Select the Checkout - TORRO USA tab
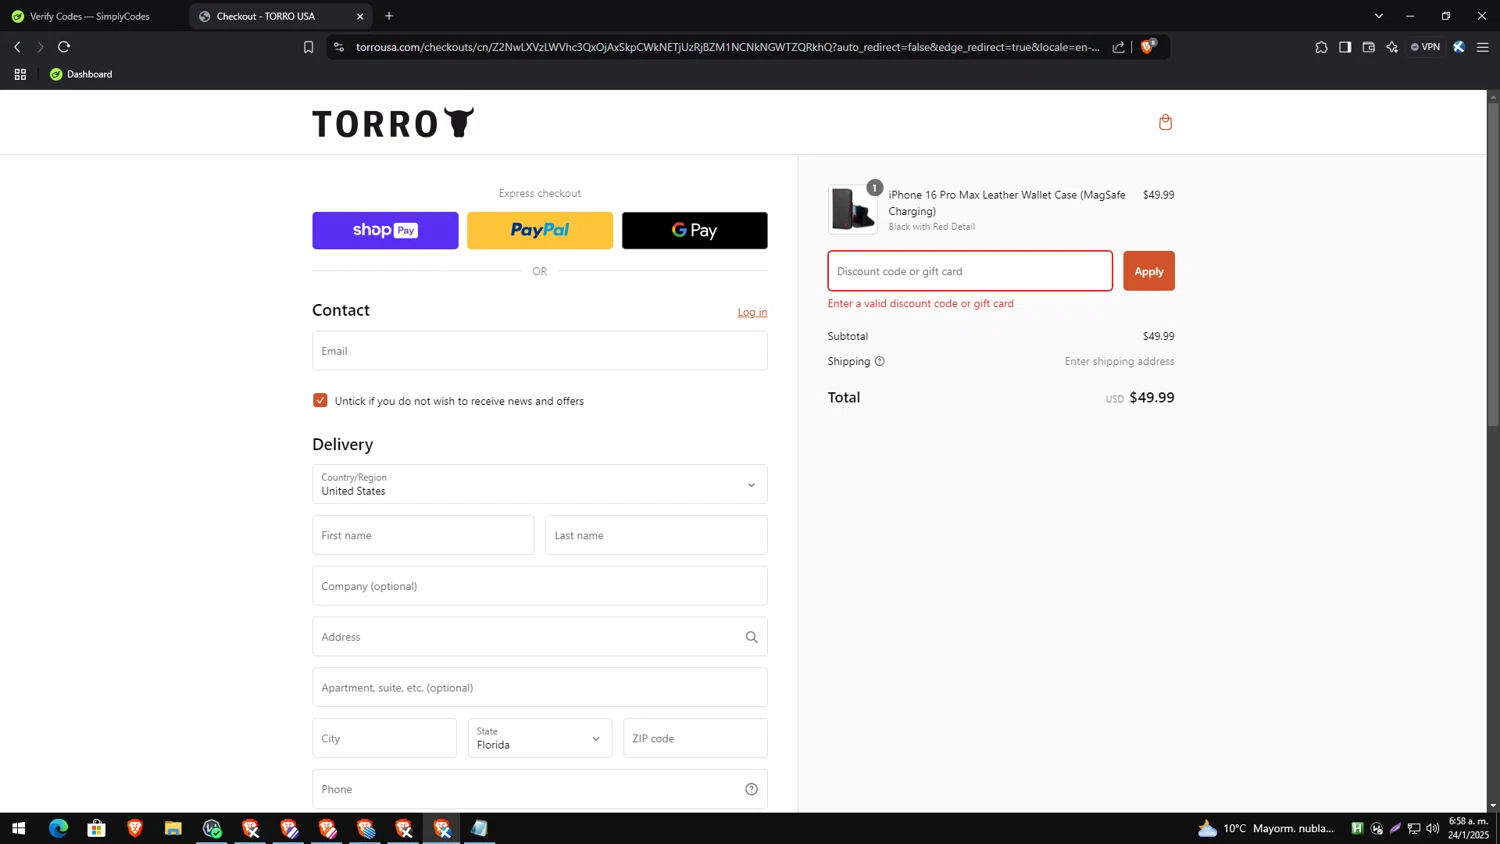The height and width of the screenshot is (844, 1500). click(280, 16)
